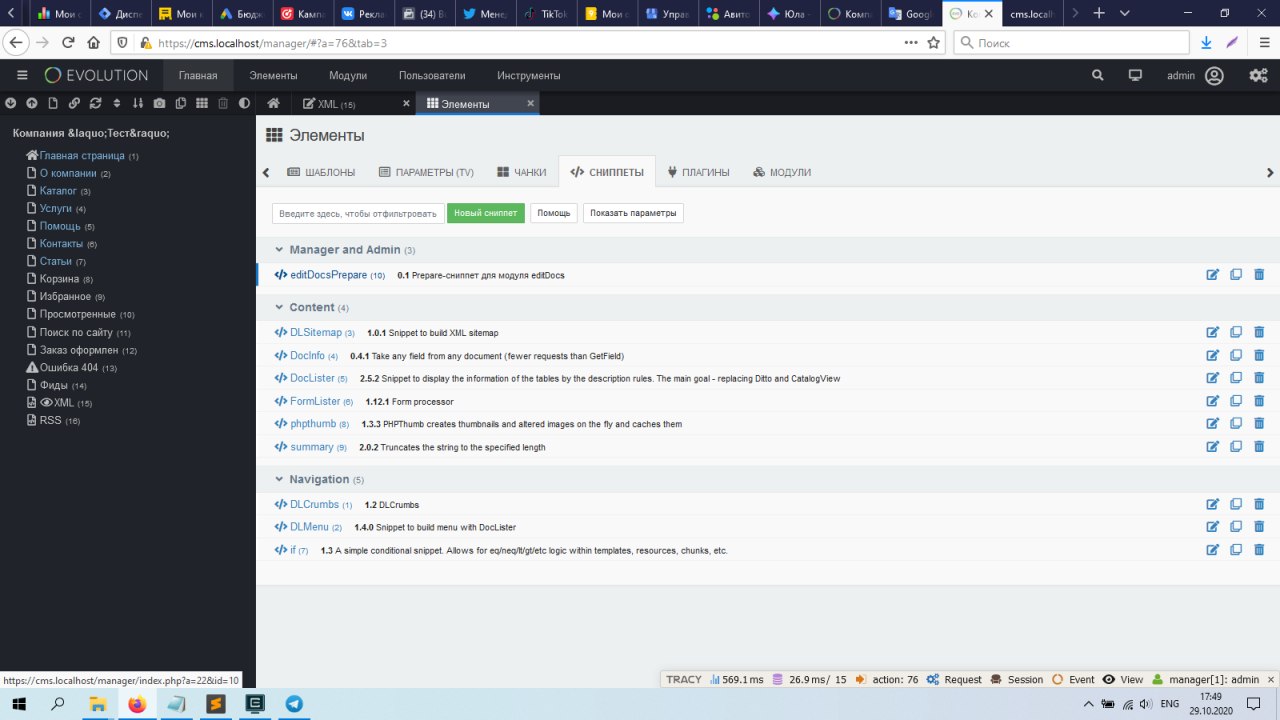Viewport: 1280px width, 720px height.
Task: Duplicate the DLCrumbs snippet
Action: point(1236,504)
